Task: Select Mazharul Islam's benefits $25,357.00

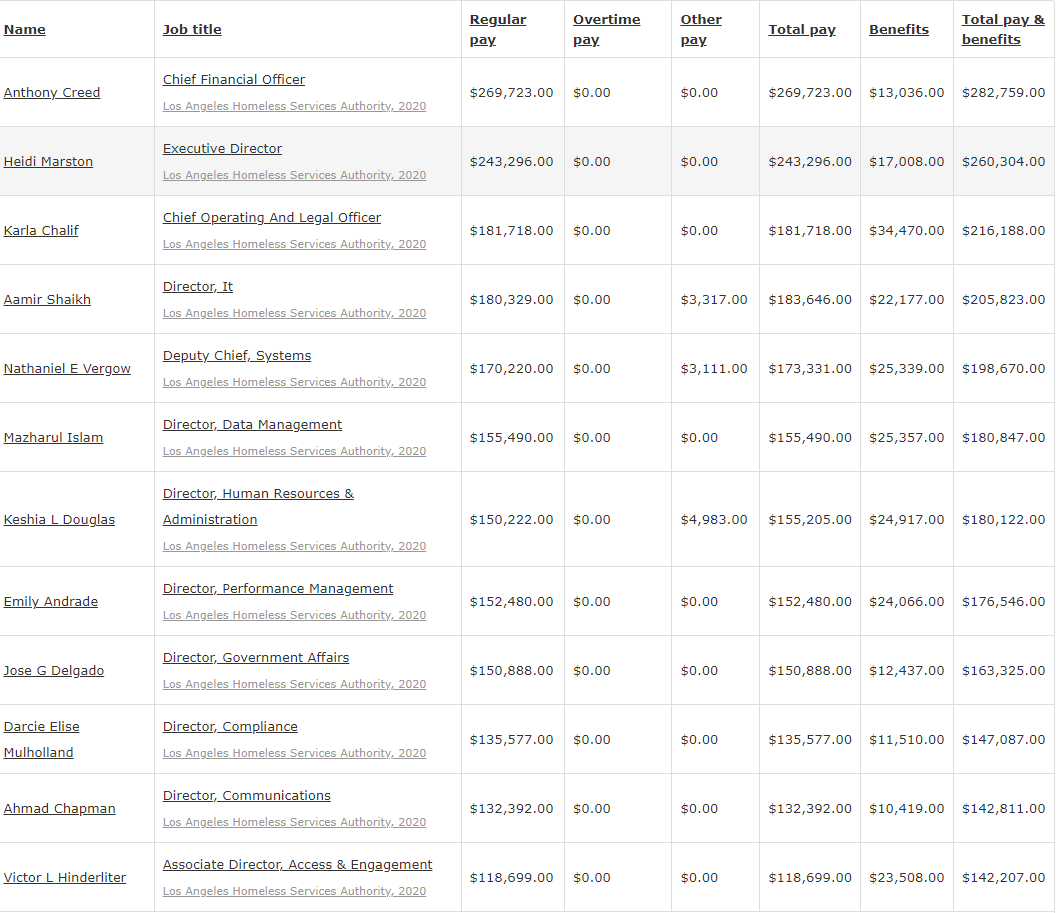Action: tap(906, 438)
